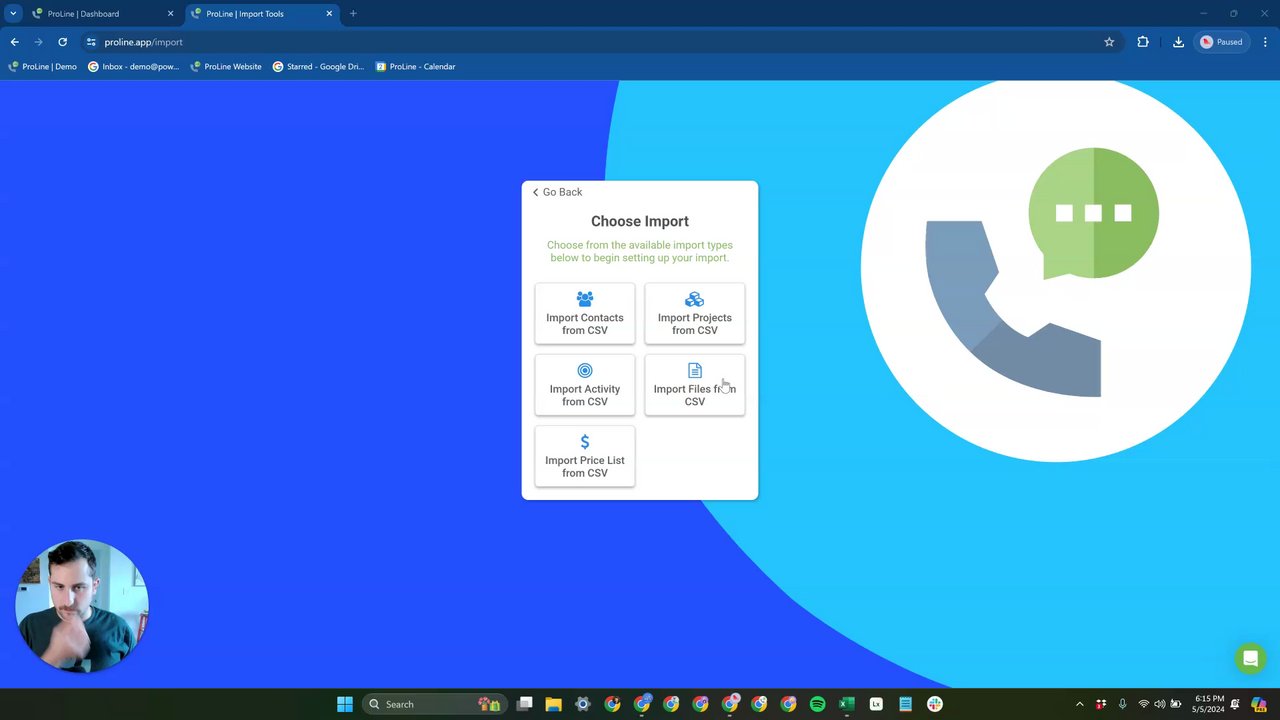Open Wi-Fi network settings in tray
The image size is (1280, 720).
coord(1144,704)
